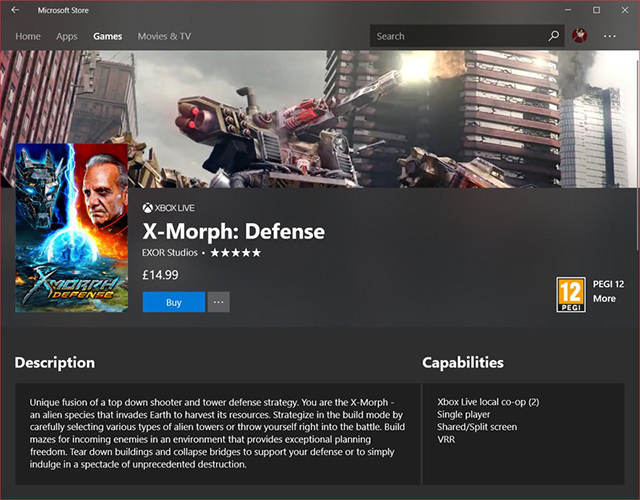Viewport: 640px width, 500px height.
Task: Close the Microsoft Store window
Action: (x=625, y=10)
